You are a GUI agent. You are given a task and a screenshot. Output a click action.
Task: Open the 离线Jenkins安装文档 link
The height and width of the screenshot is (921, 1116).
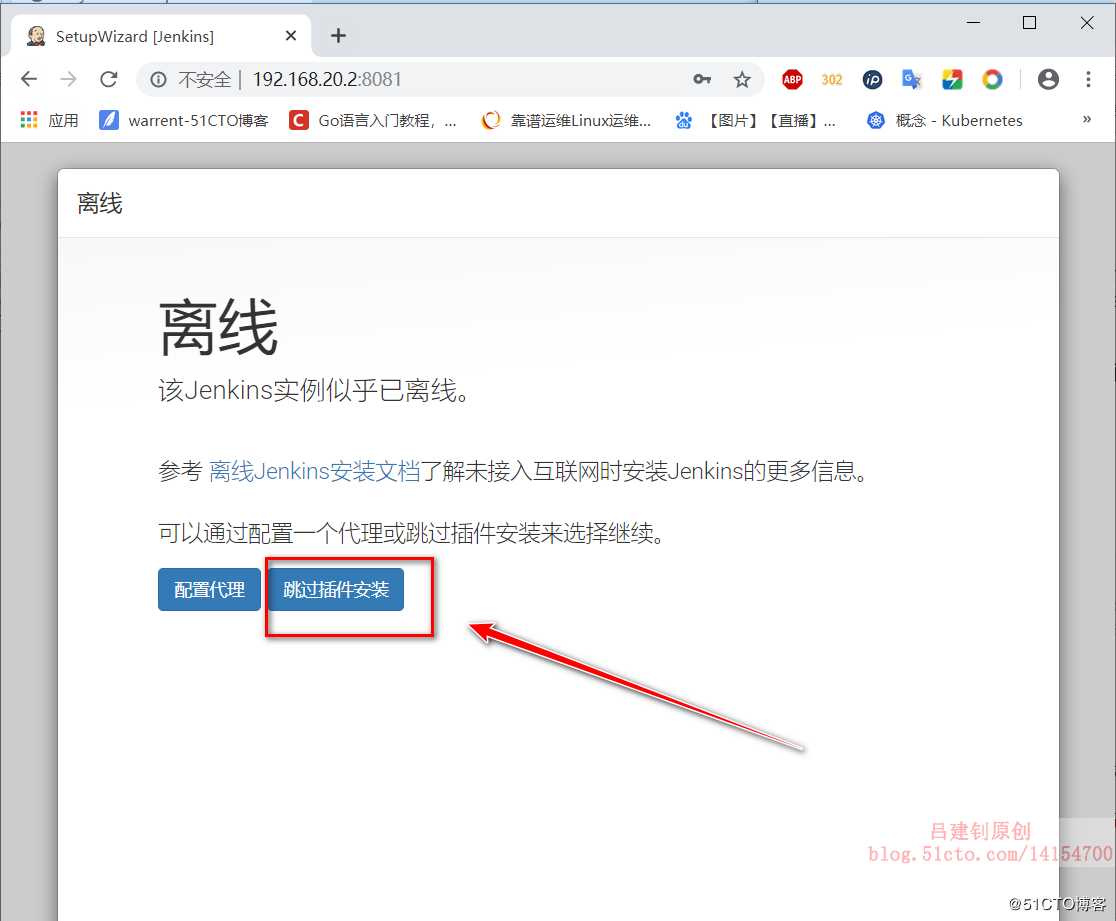pos(314,471)
